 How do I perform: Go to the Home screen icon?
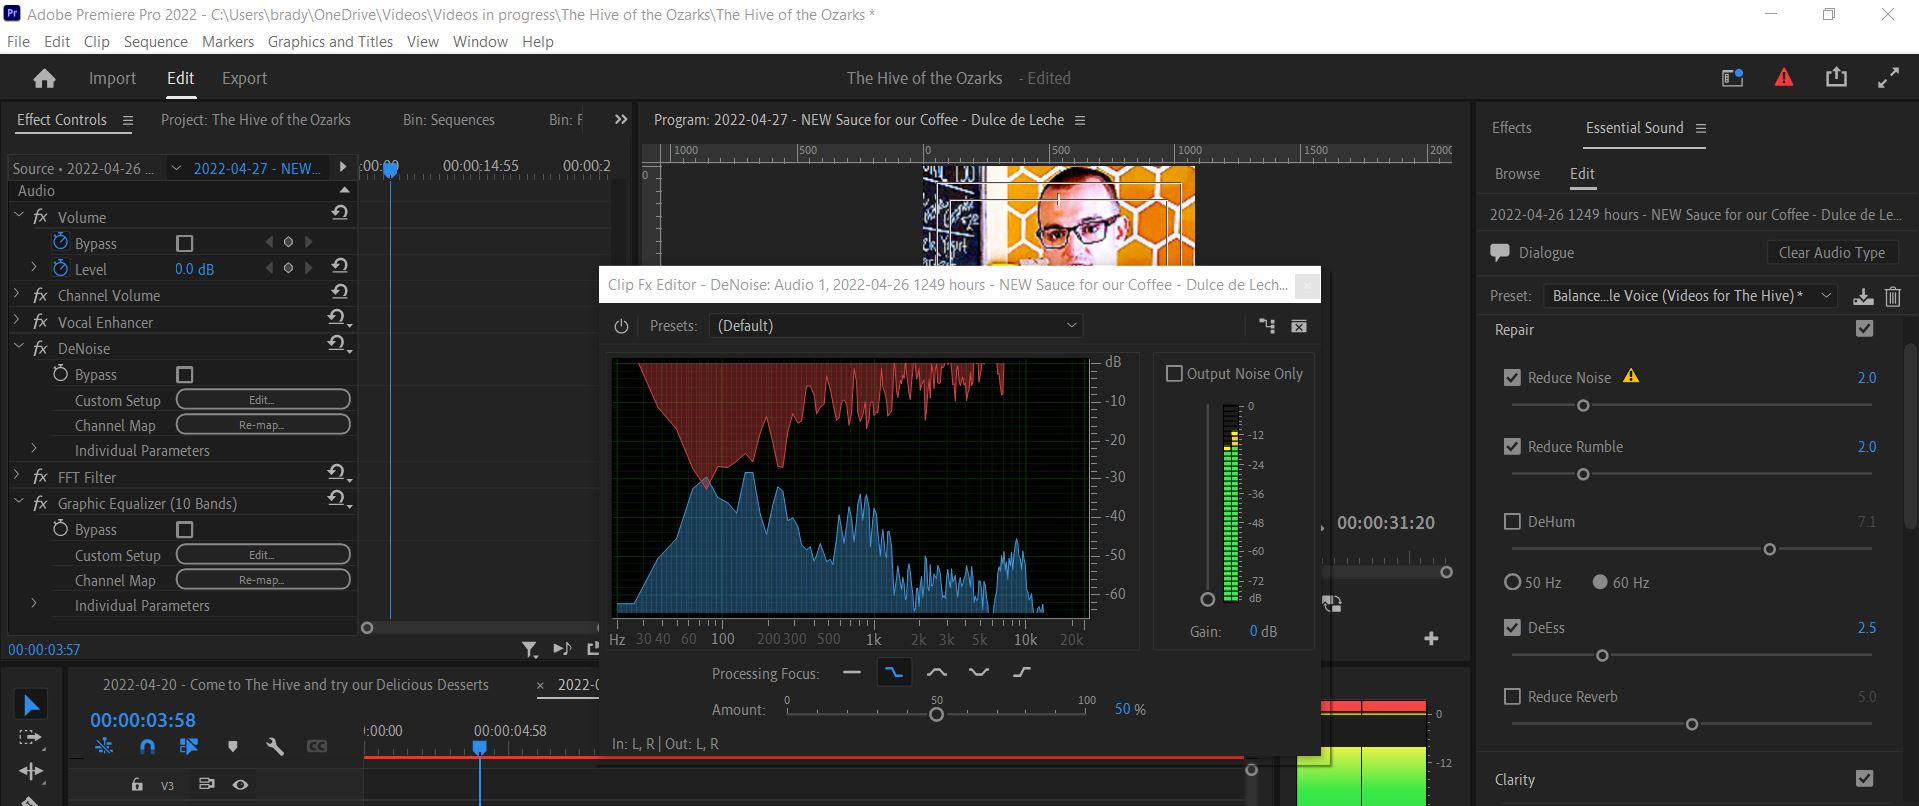[44, 78]
